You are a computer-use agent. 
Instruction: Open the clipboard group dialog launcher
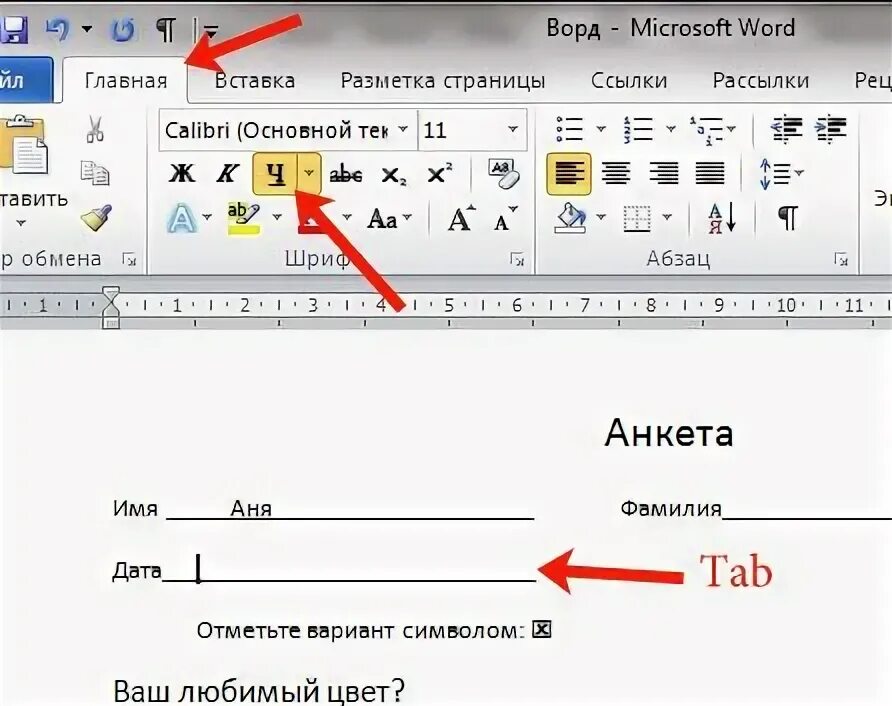click(x=129, y=260)
